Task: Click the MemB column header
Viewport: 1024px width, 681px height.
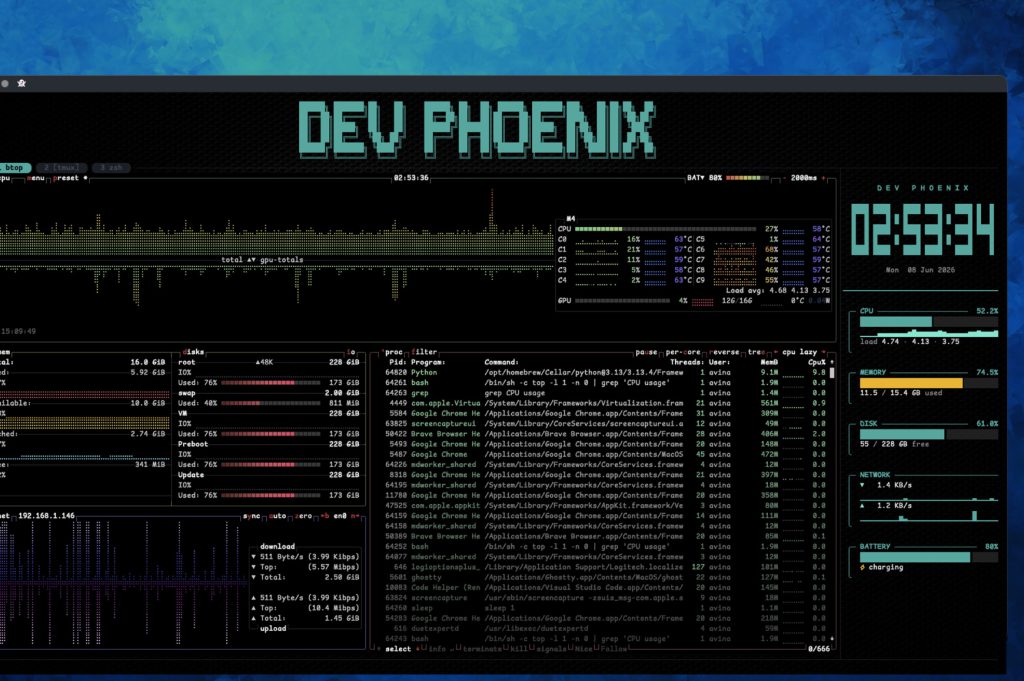Action: pos(769,362)
